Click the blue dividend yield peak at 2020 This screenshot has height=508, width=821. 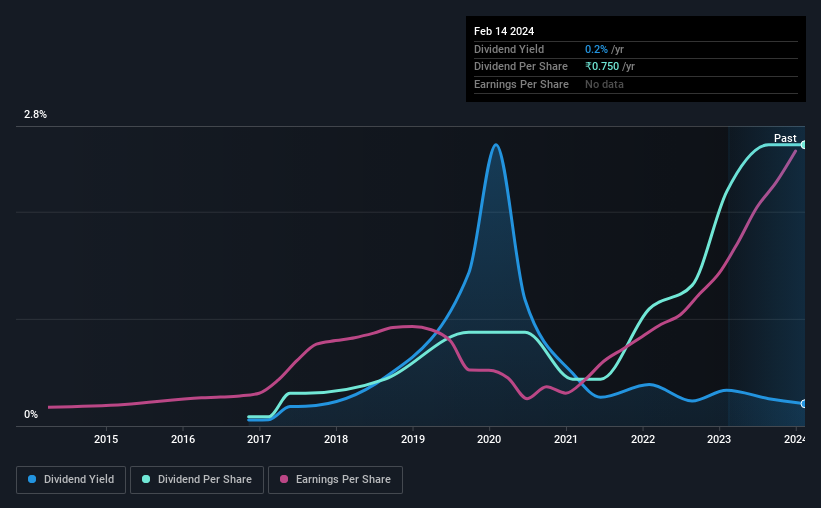click(495, 145)
